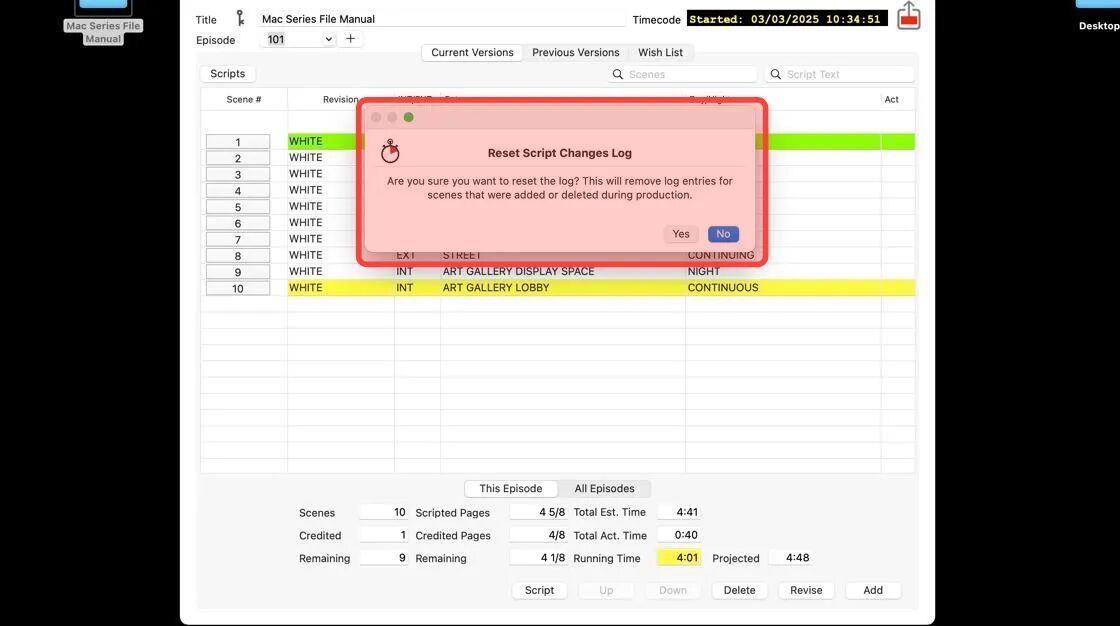This screenshot has height=626, width=1120.
Task: Click the green zoom button on the dialog
Action: [409, 117]
